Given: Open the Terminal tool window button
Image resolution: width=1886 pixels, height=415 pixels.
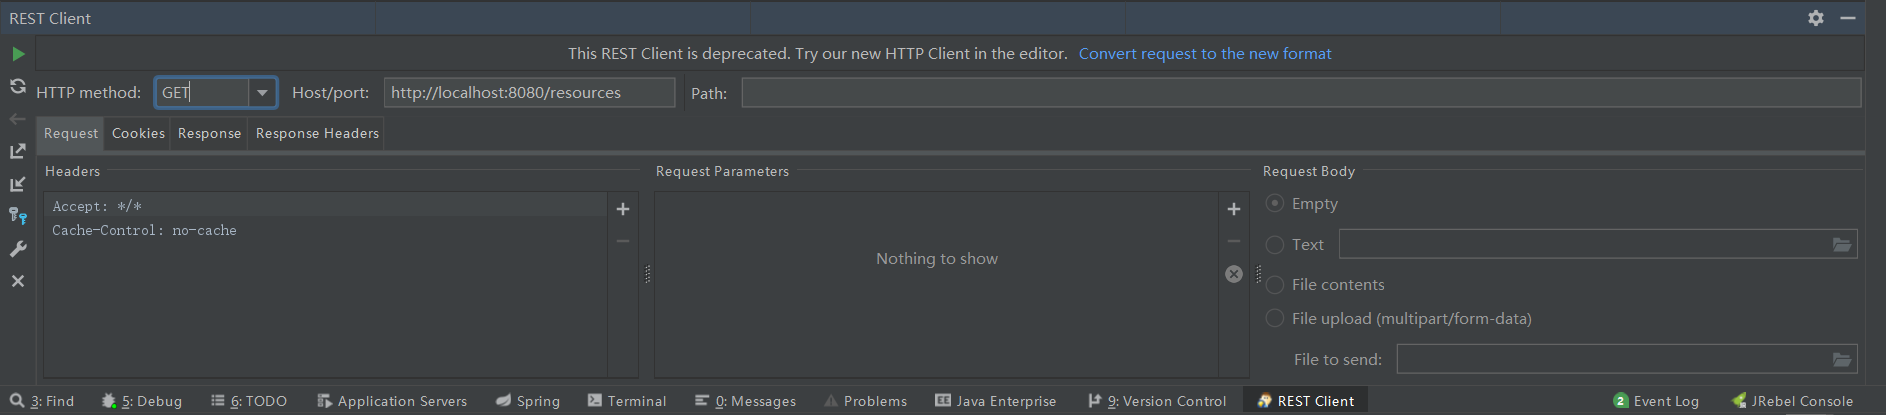Looking at the screenshot, I should pyautogui.click(x=627, y=401).
